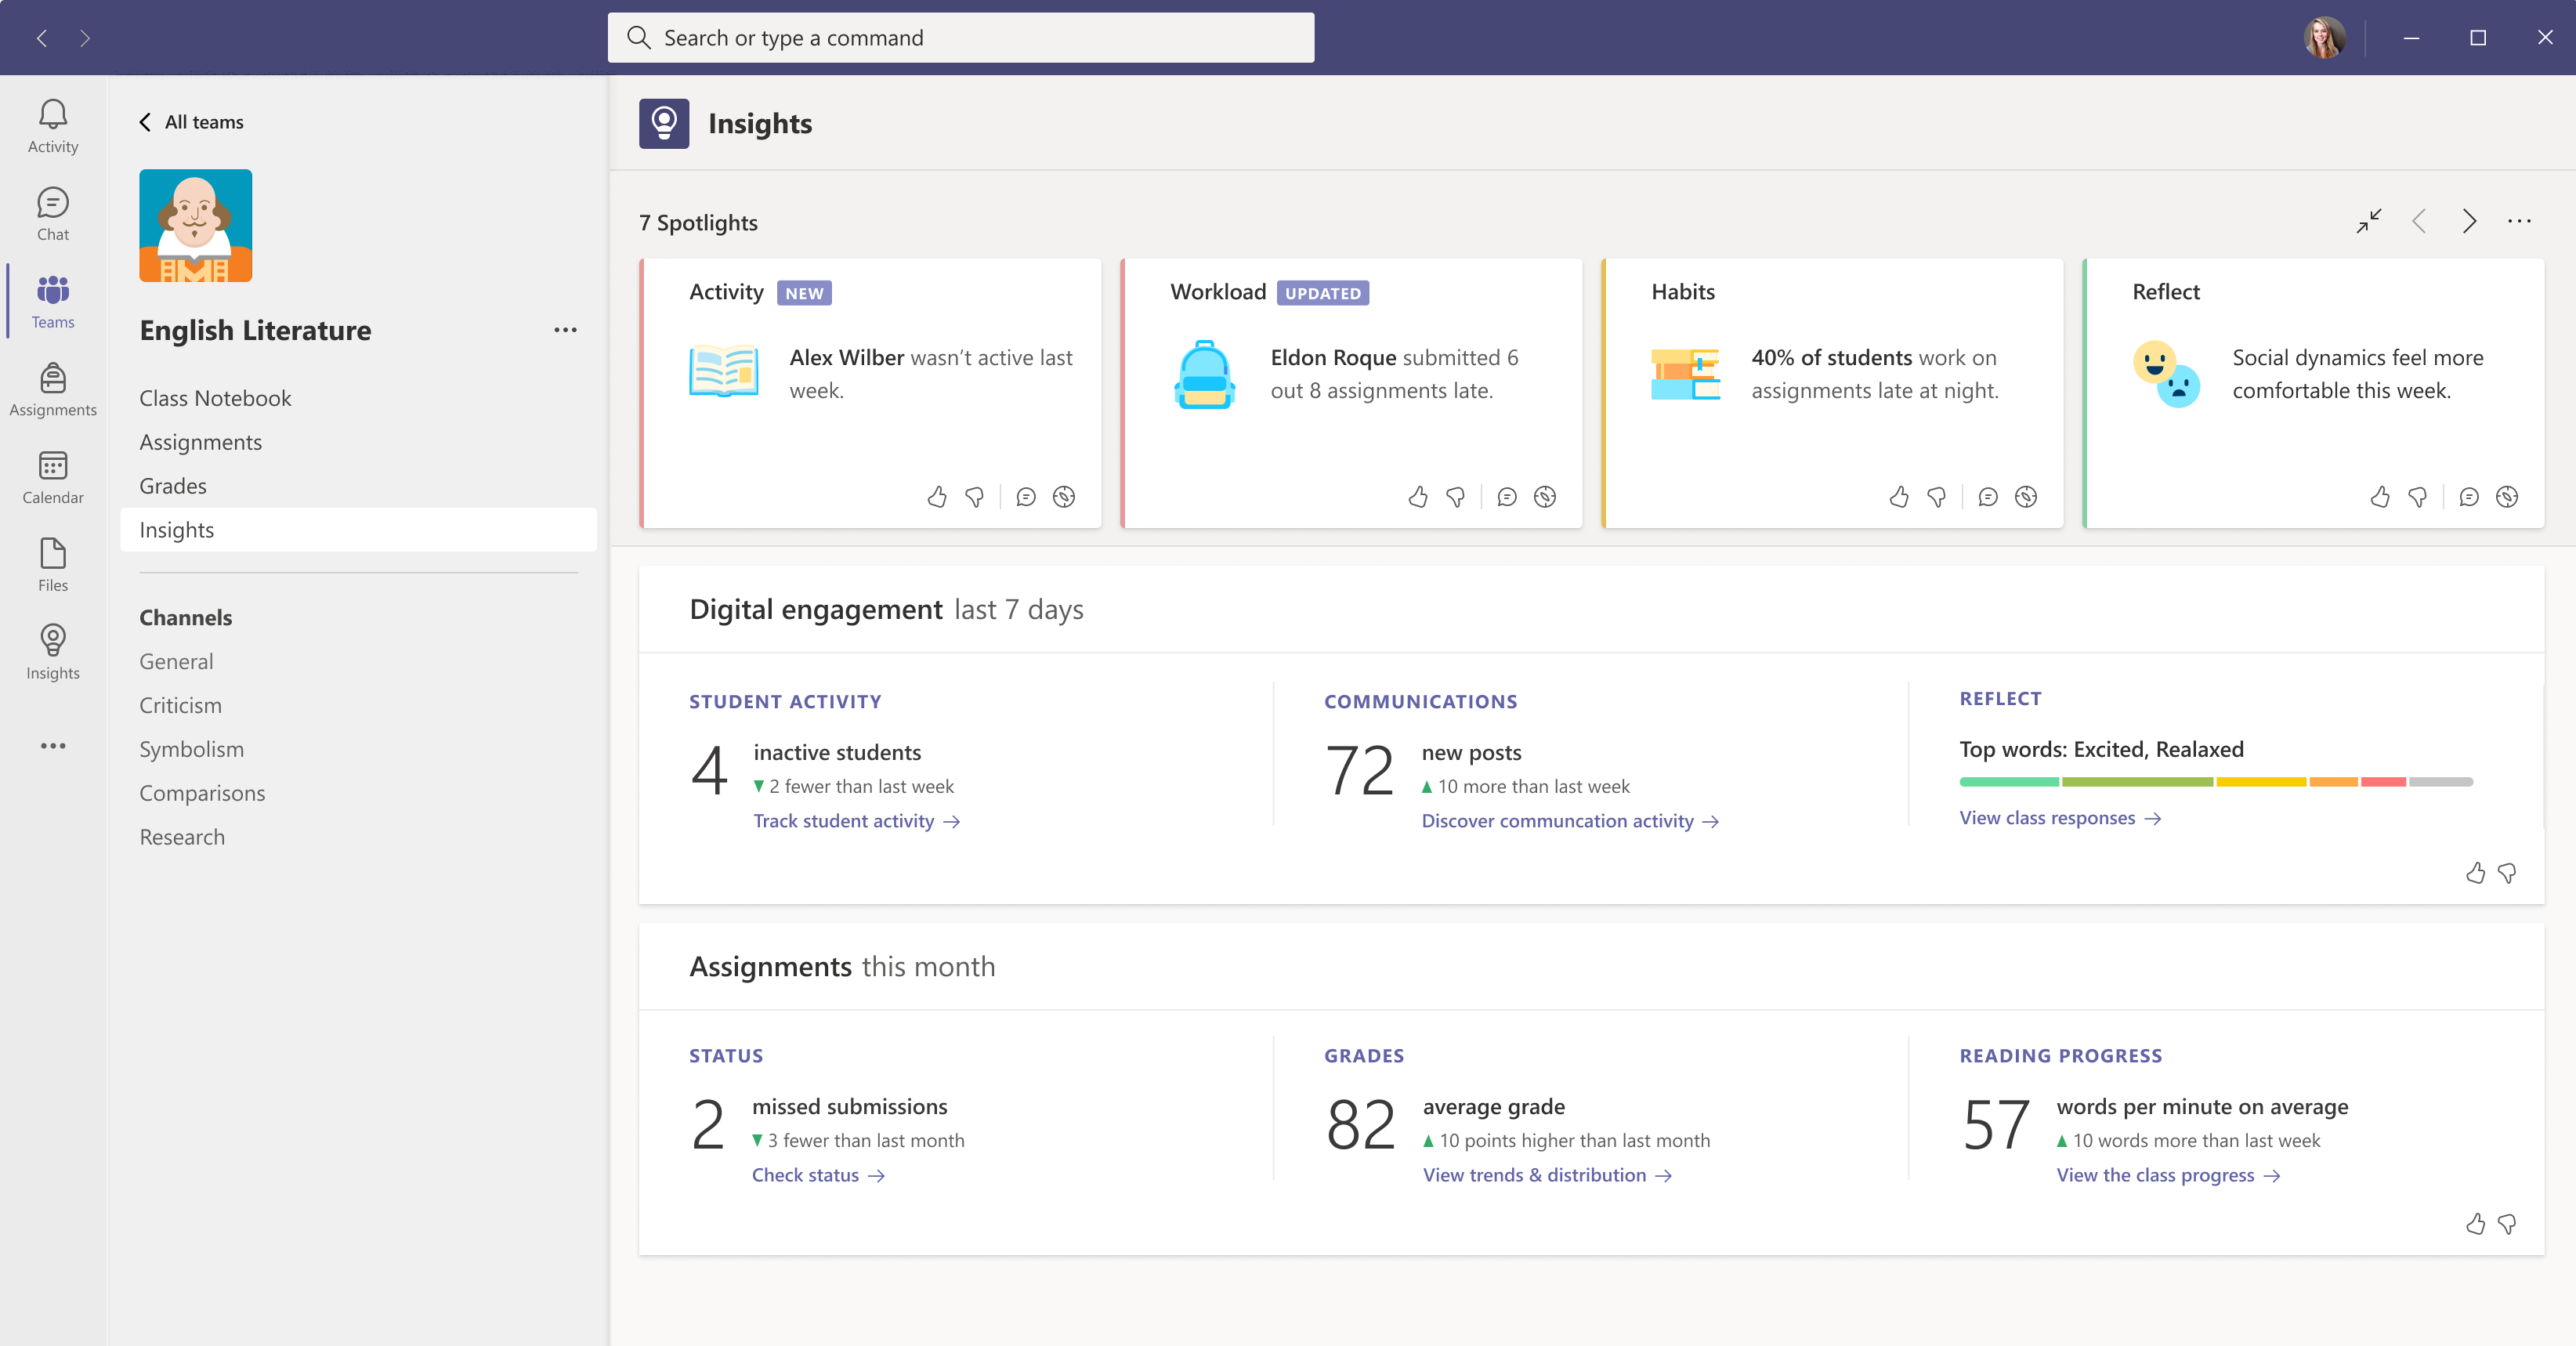Image resolution: width=2576 pixels, height=1346 pixels.
Task: Collapse the 7 Spotlights section
Action: [2368, 221]
